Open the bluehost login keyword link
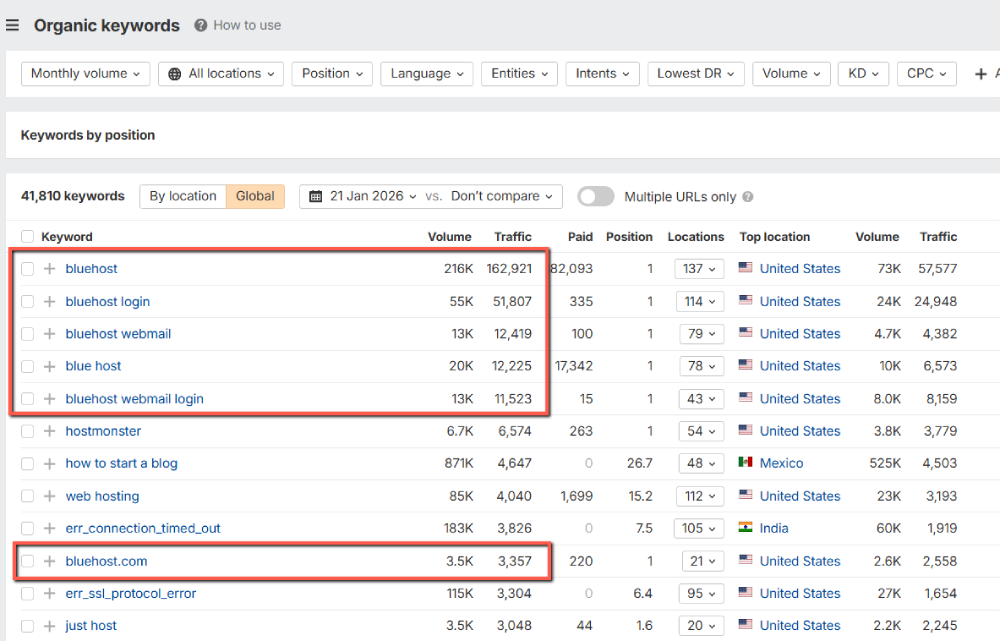The height and width of the screenshot is (641, 1000). [107, 301]
